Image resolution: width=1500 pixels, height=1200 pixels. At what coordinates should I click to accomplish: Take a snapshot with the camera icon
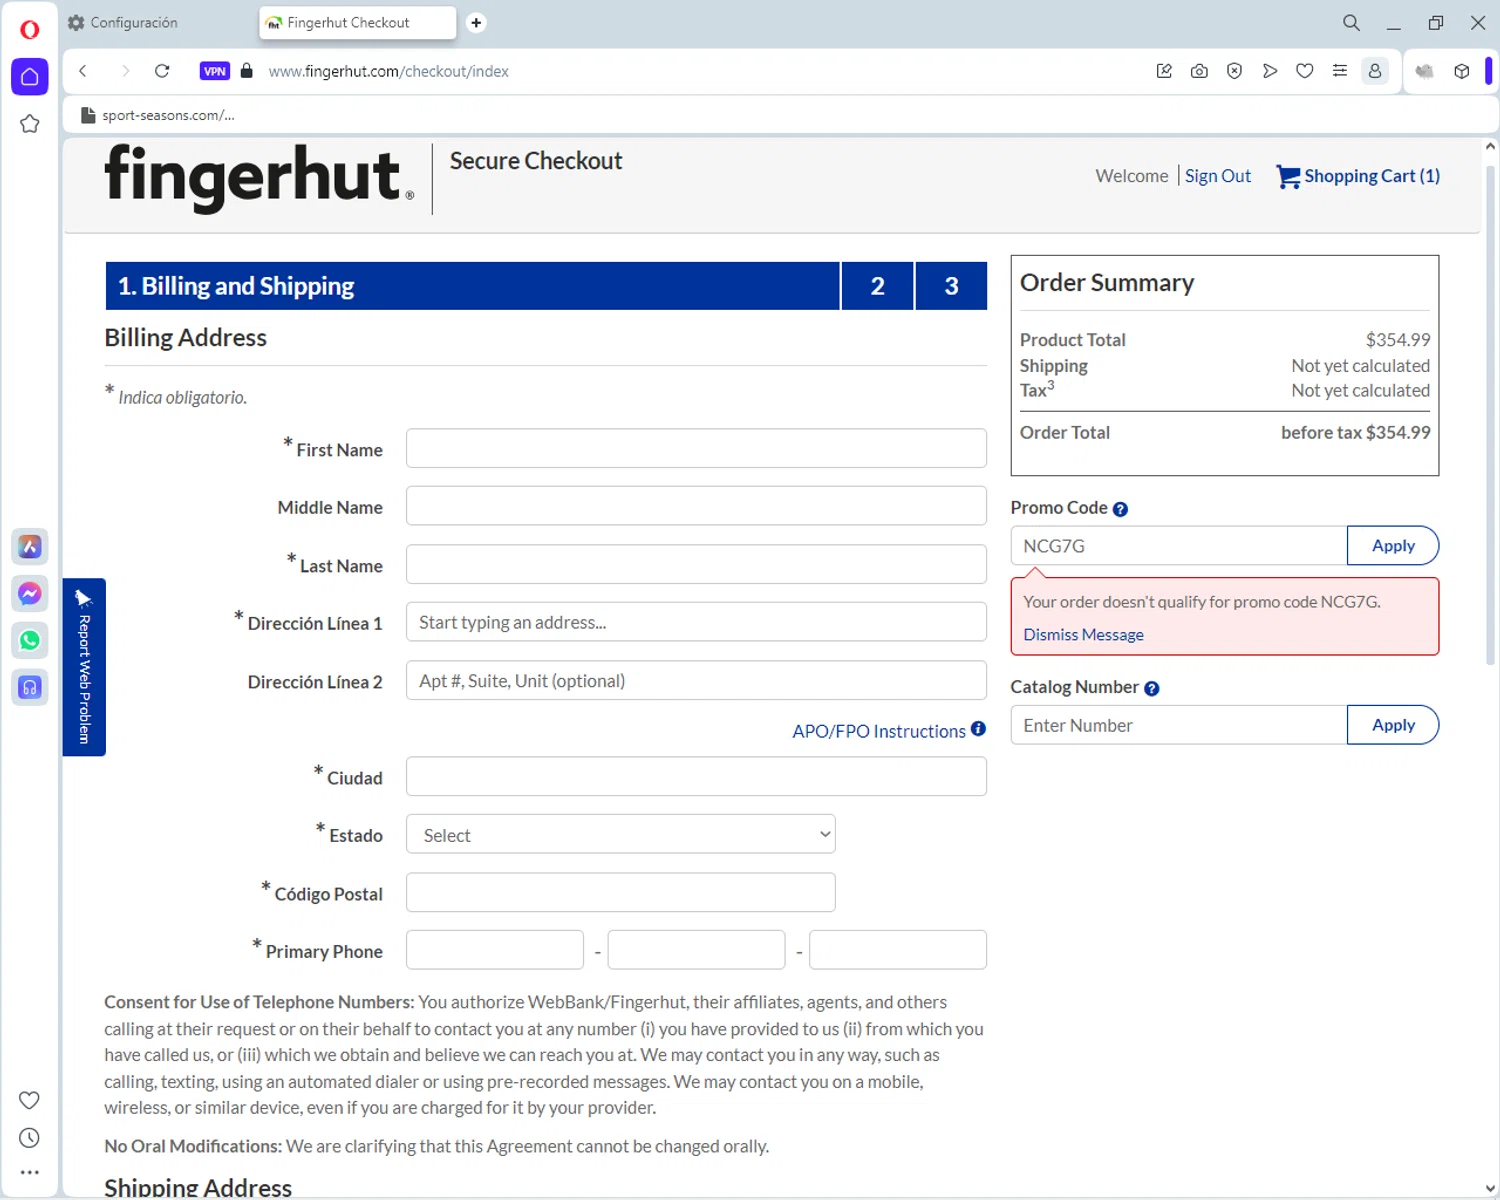(1199, 71)
